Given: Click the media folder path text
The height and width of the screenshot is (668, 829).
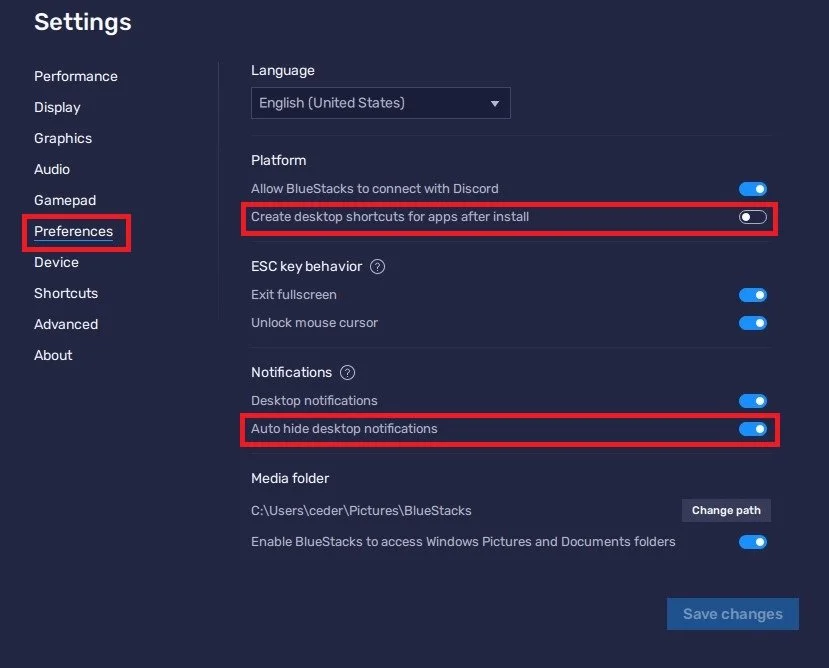Looking at the screenshot, I should pyautogui.click(x=361, y=511).
